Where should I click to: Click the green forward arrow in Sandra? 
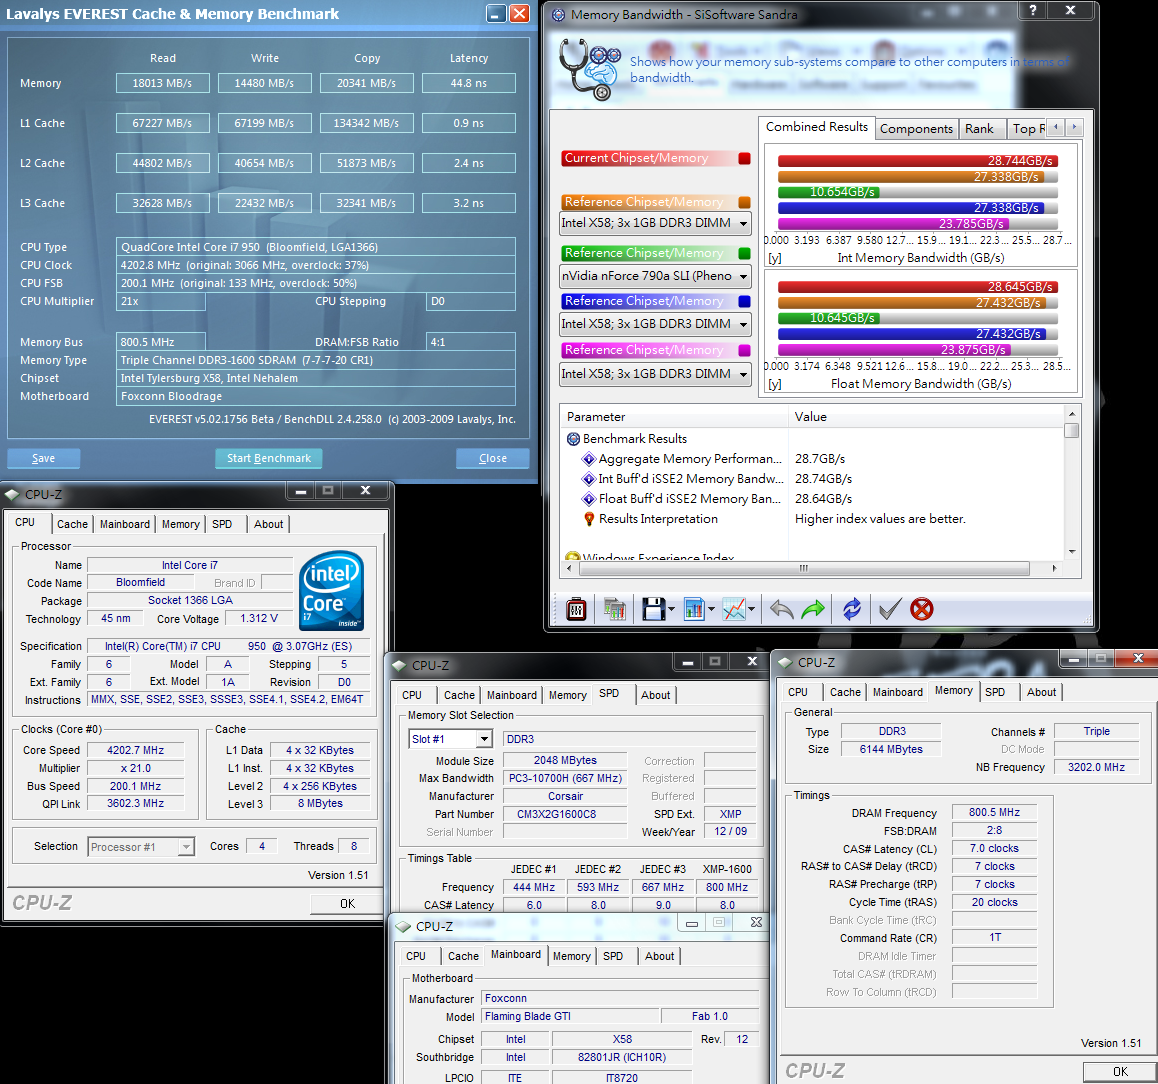click(x=813, y=609)
